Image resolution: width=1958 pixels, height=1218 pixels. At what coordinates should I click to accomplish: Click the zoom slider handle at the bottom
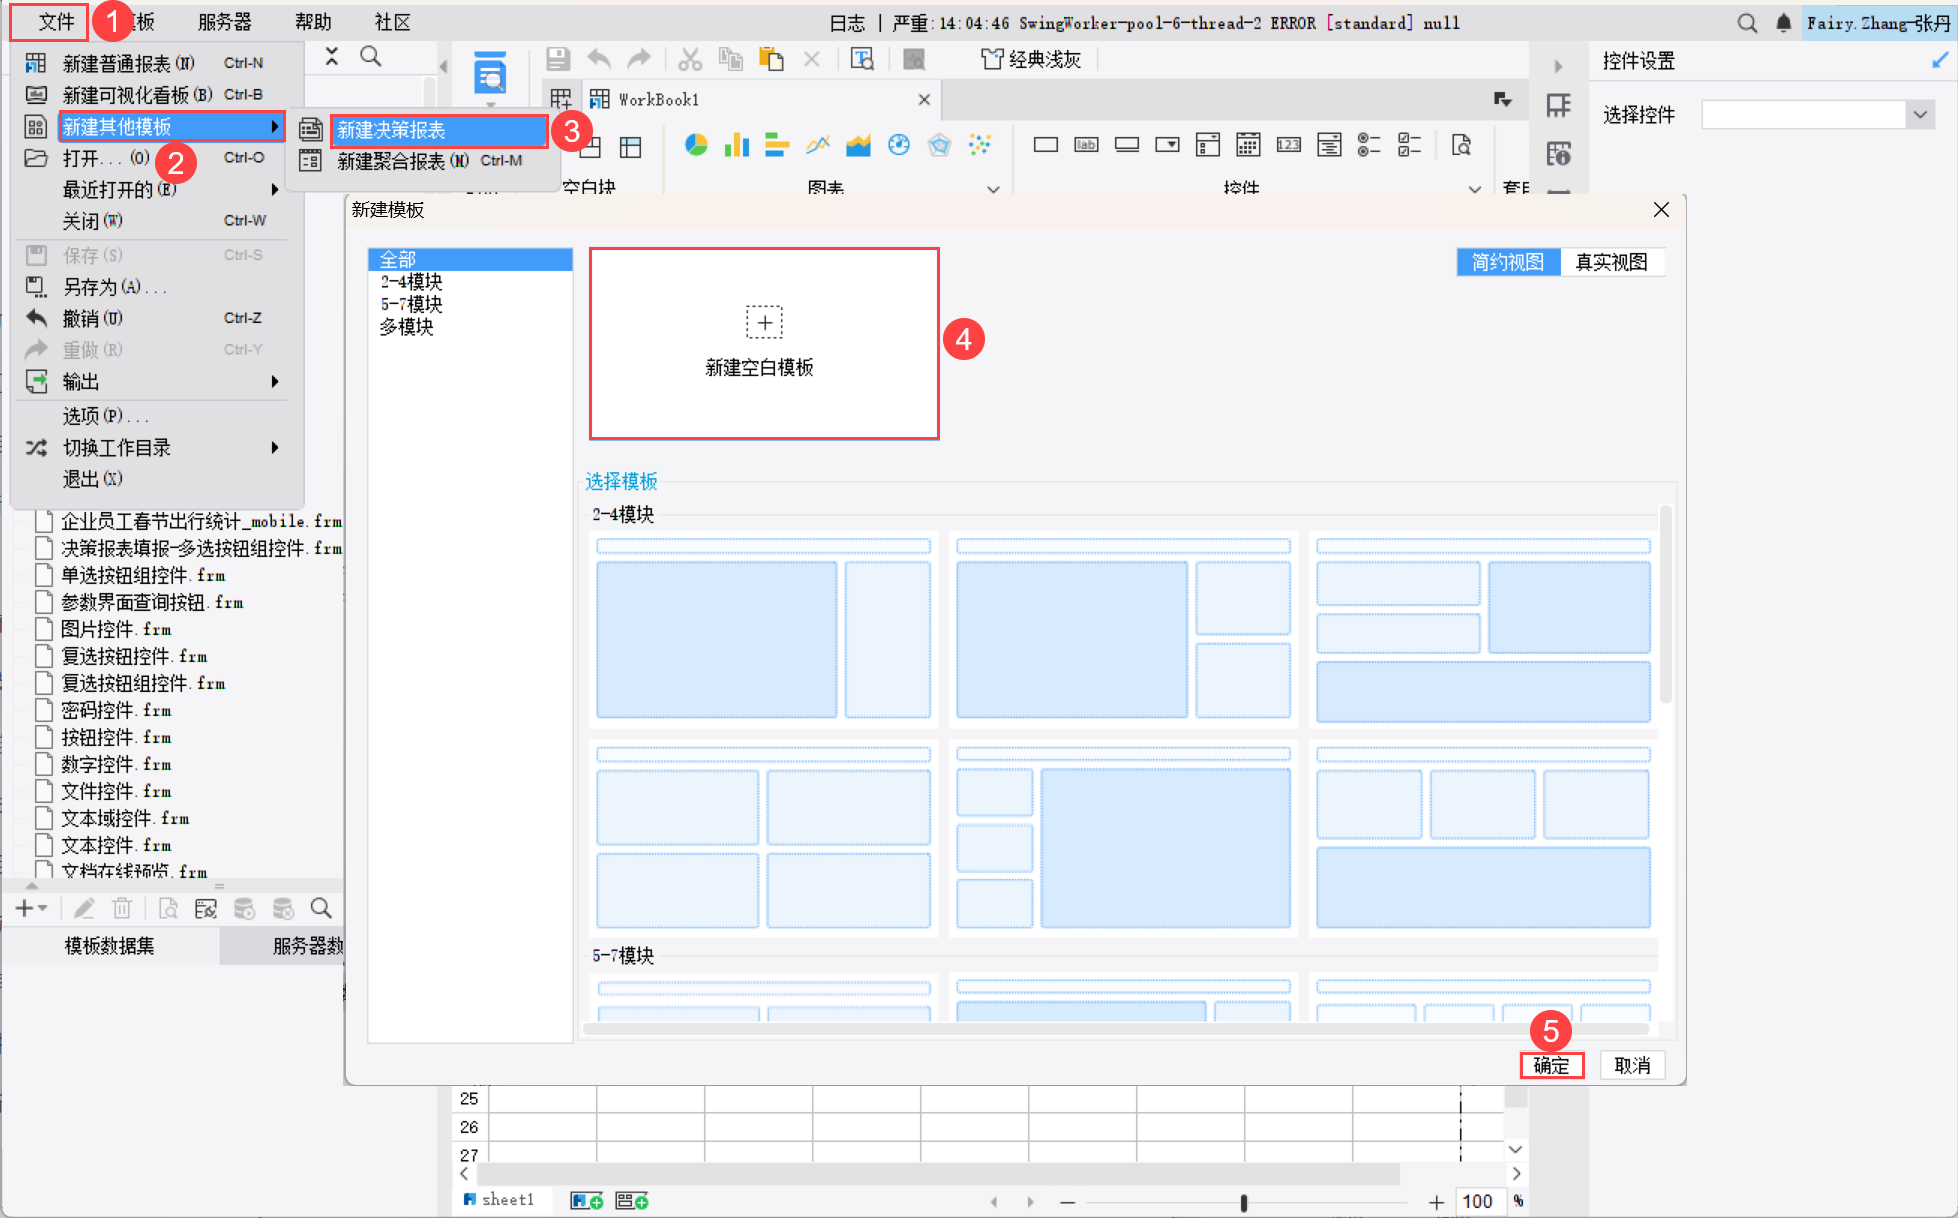coord(1243,1202)
